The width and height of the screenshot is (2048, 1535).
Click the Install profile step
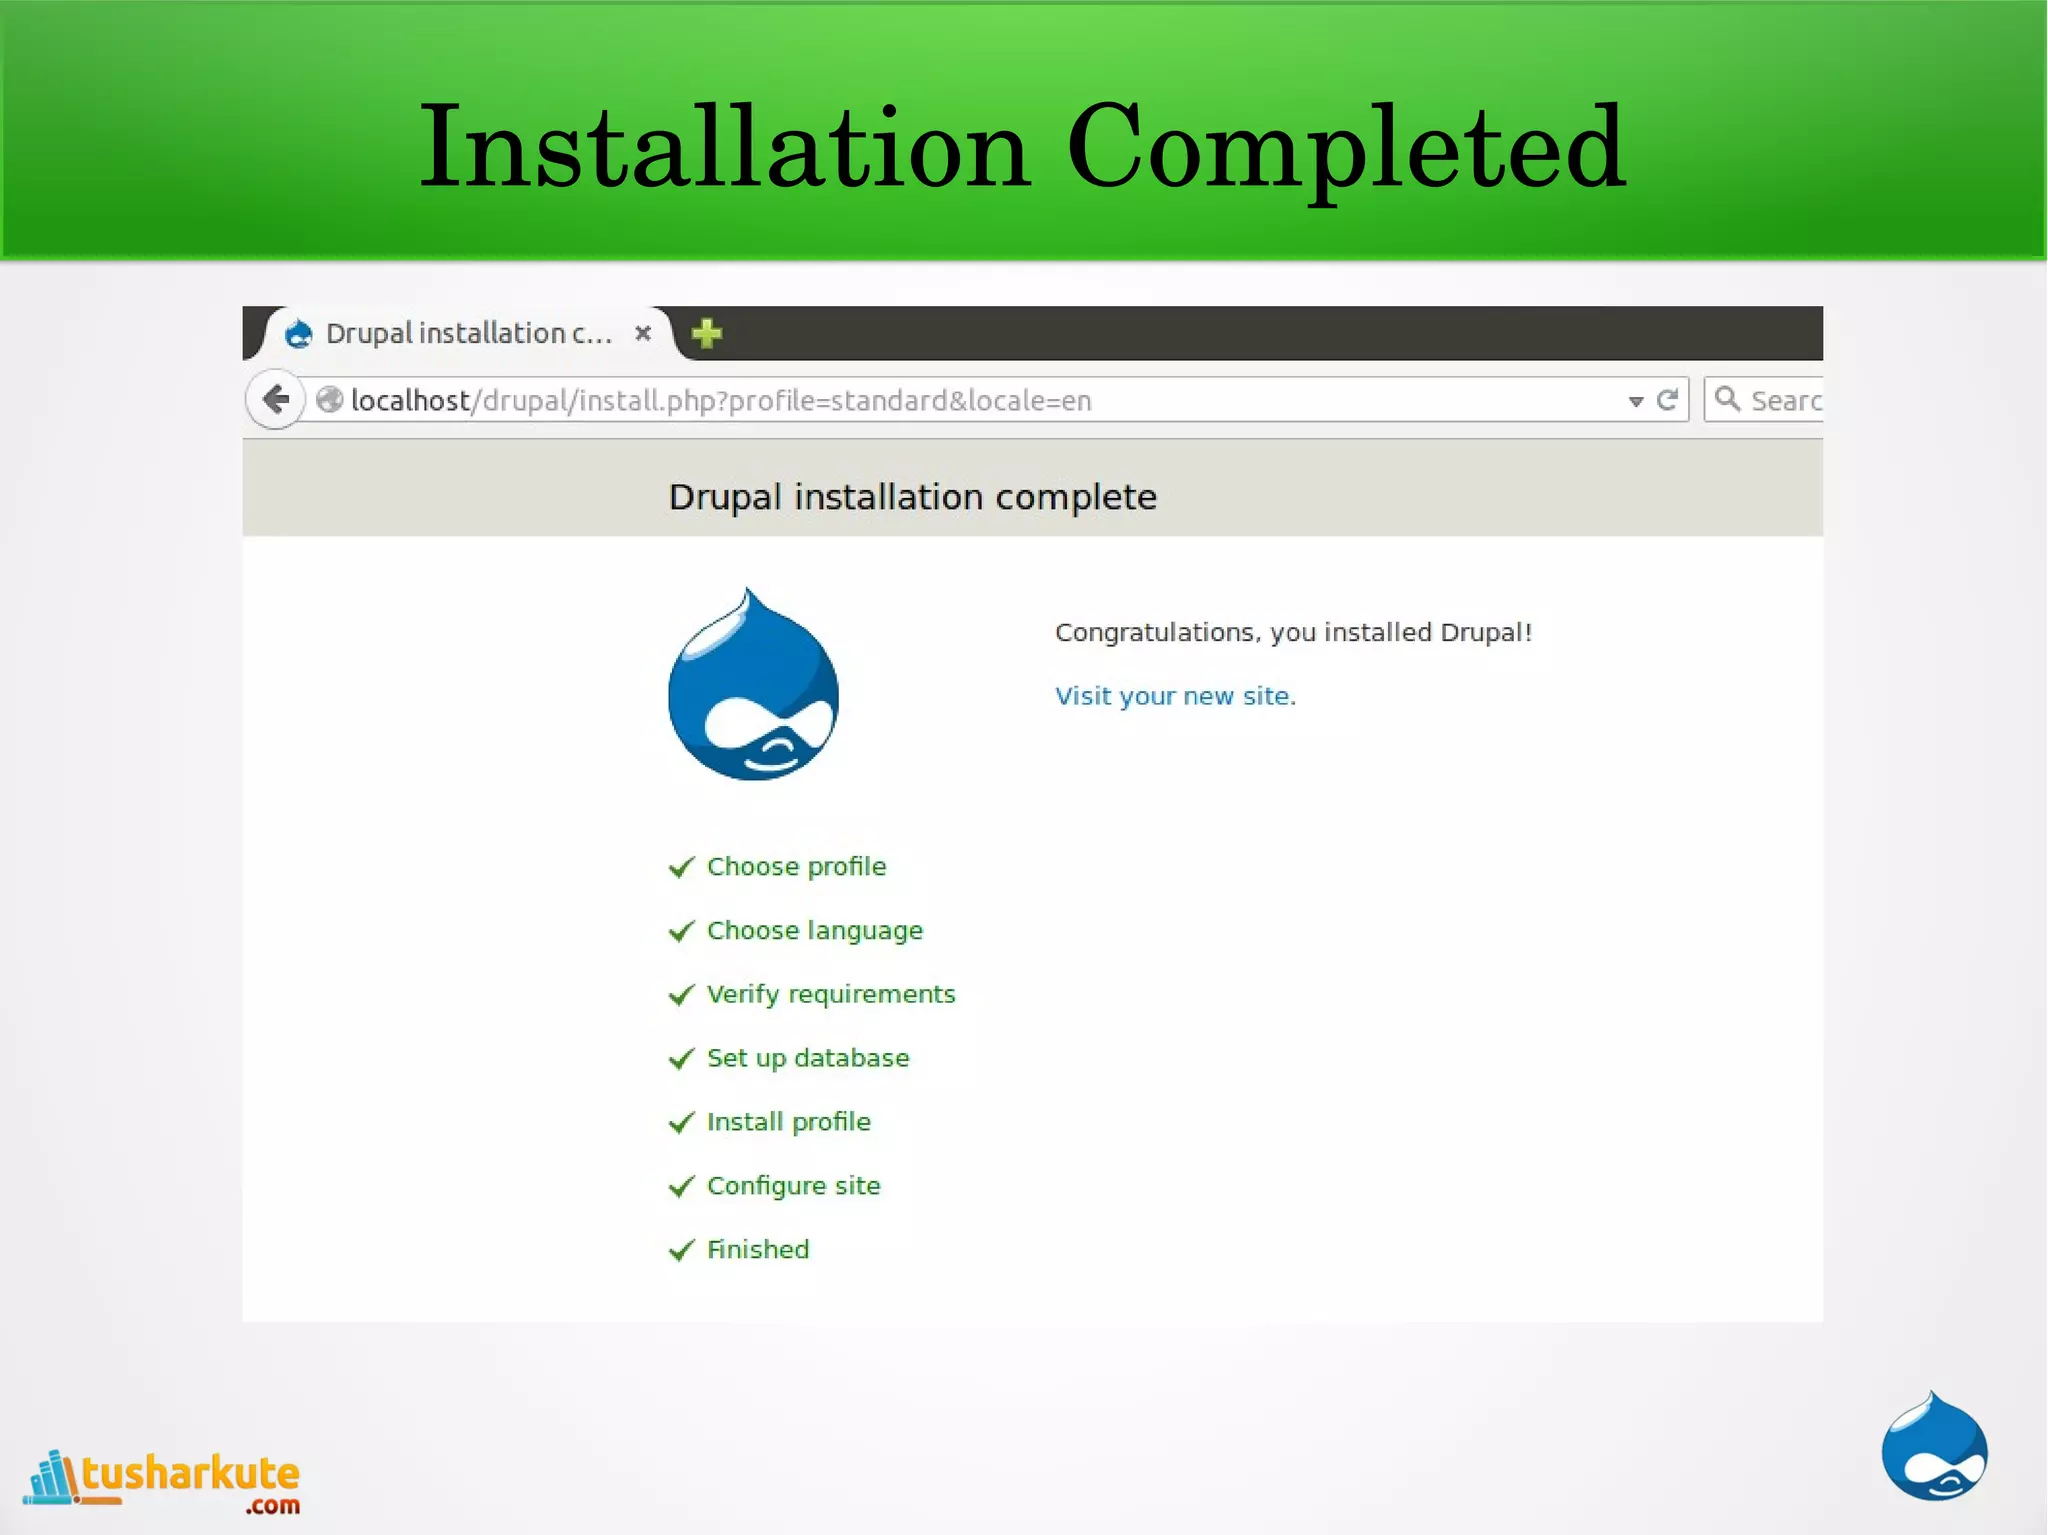[x=788, y=1122]
